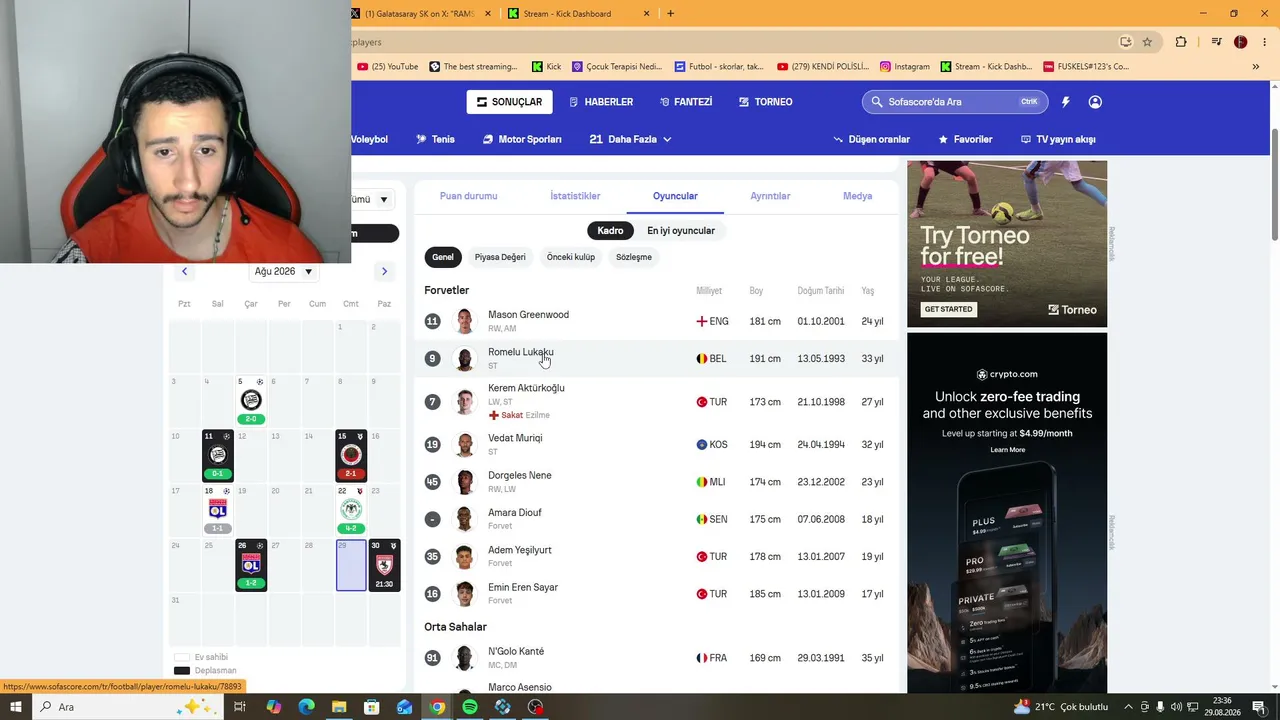Open the notification center icon
This screenshot has width=1280, height=720.
click(1259, 707)
